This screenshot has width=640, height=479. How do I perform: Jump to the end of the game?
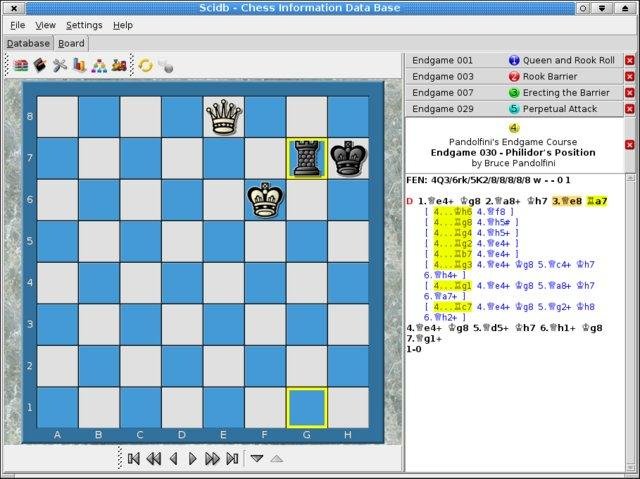click(x=232, y=458)
